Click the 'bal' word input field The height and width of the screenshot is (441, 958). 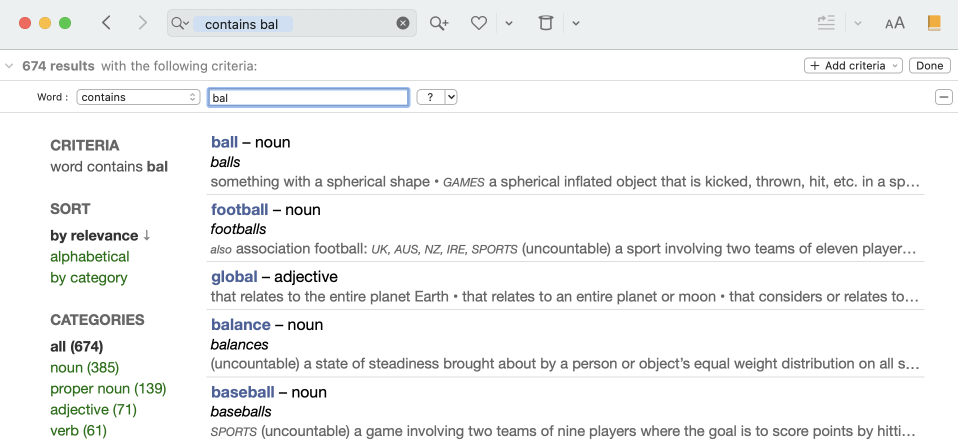coord(308,97)
